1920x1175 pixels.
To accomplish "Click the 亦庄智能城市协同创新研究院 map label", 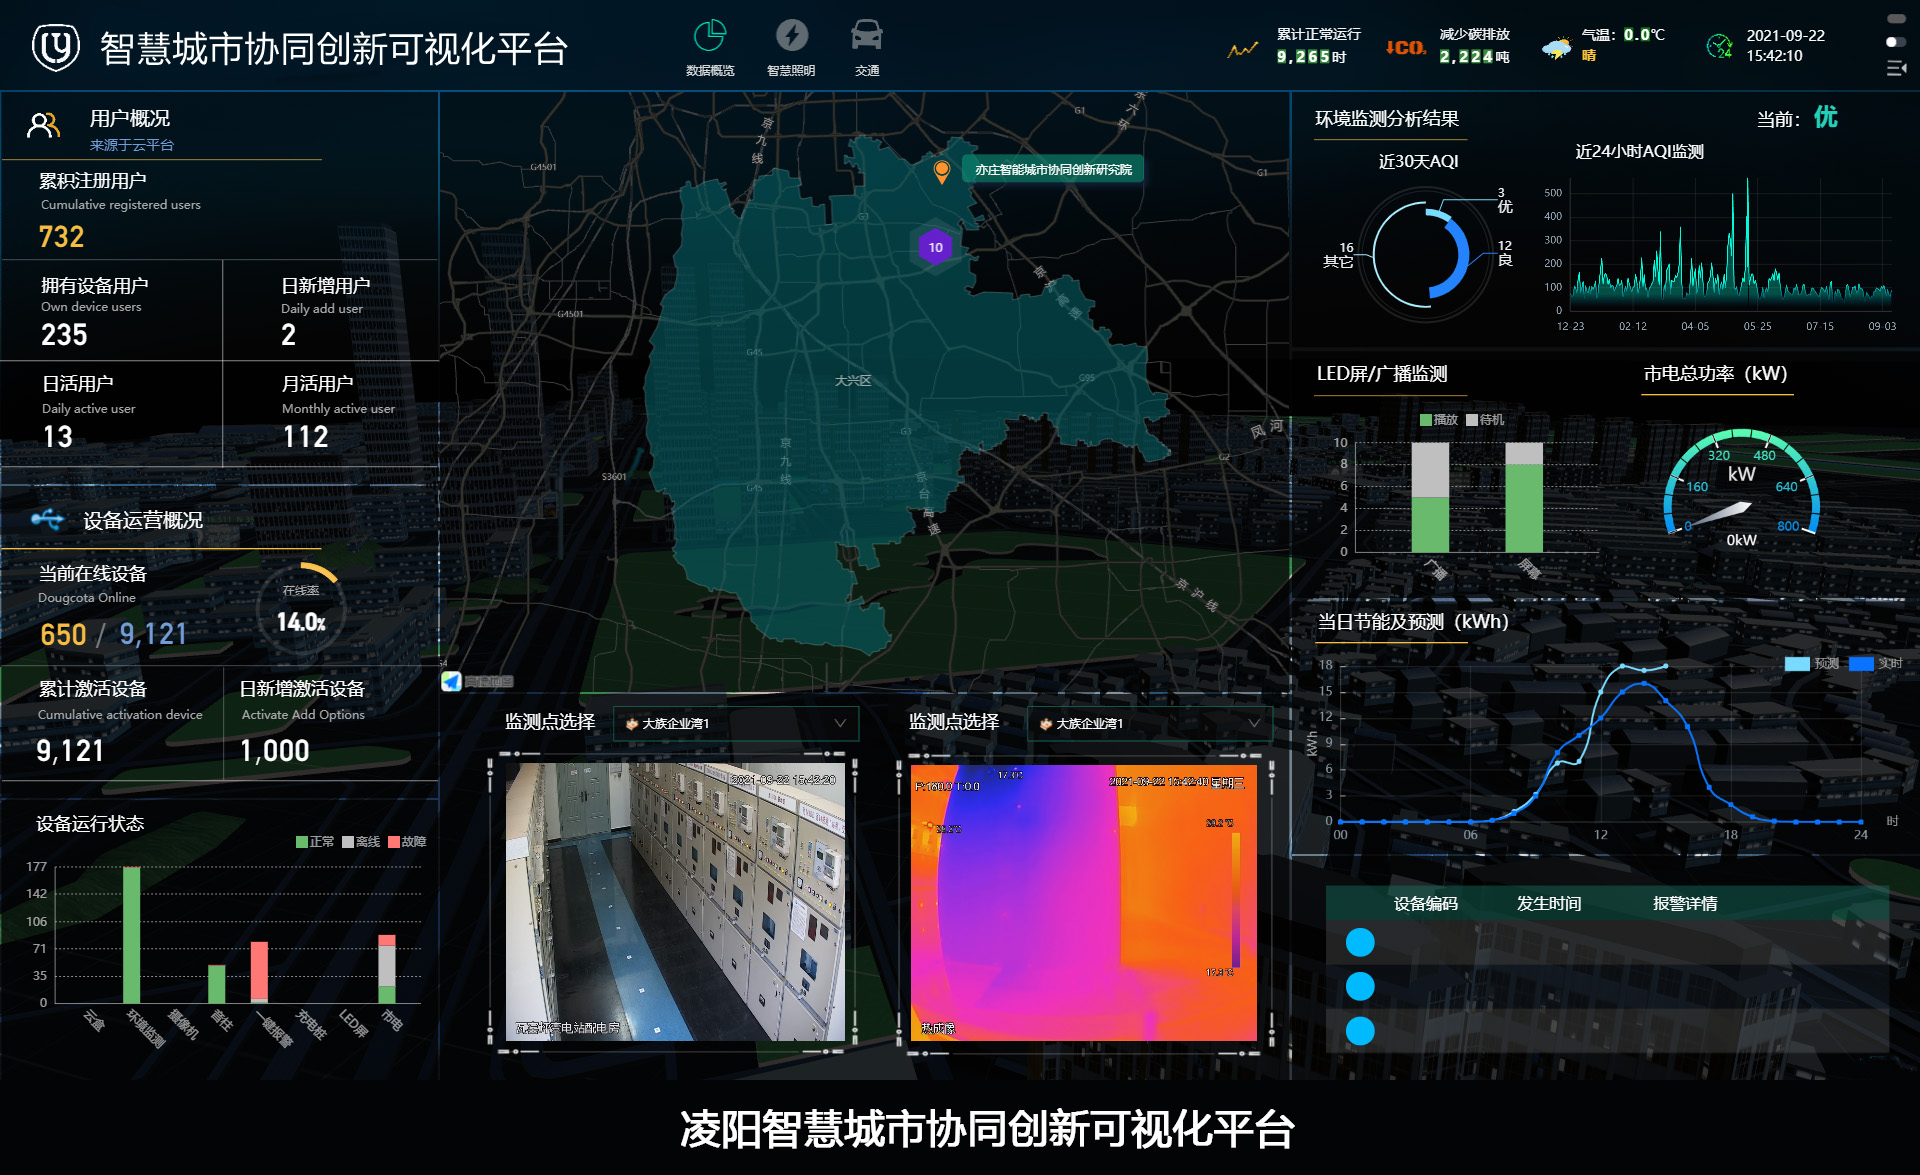I will pos(1052,170).
